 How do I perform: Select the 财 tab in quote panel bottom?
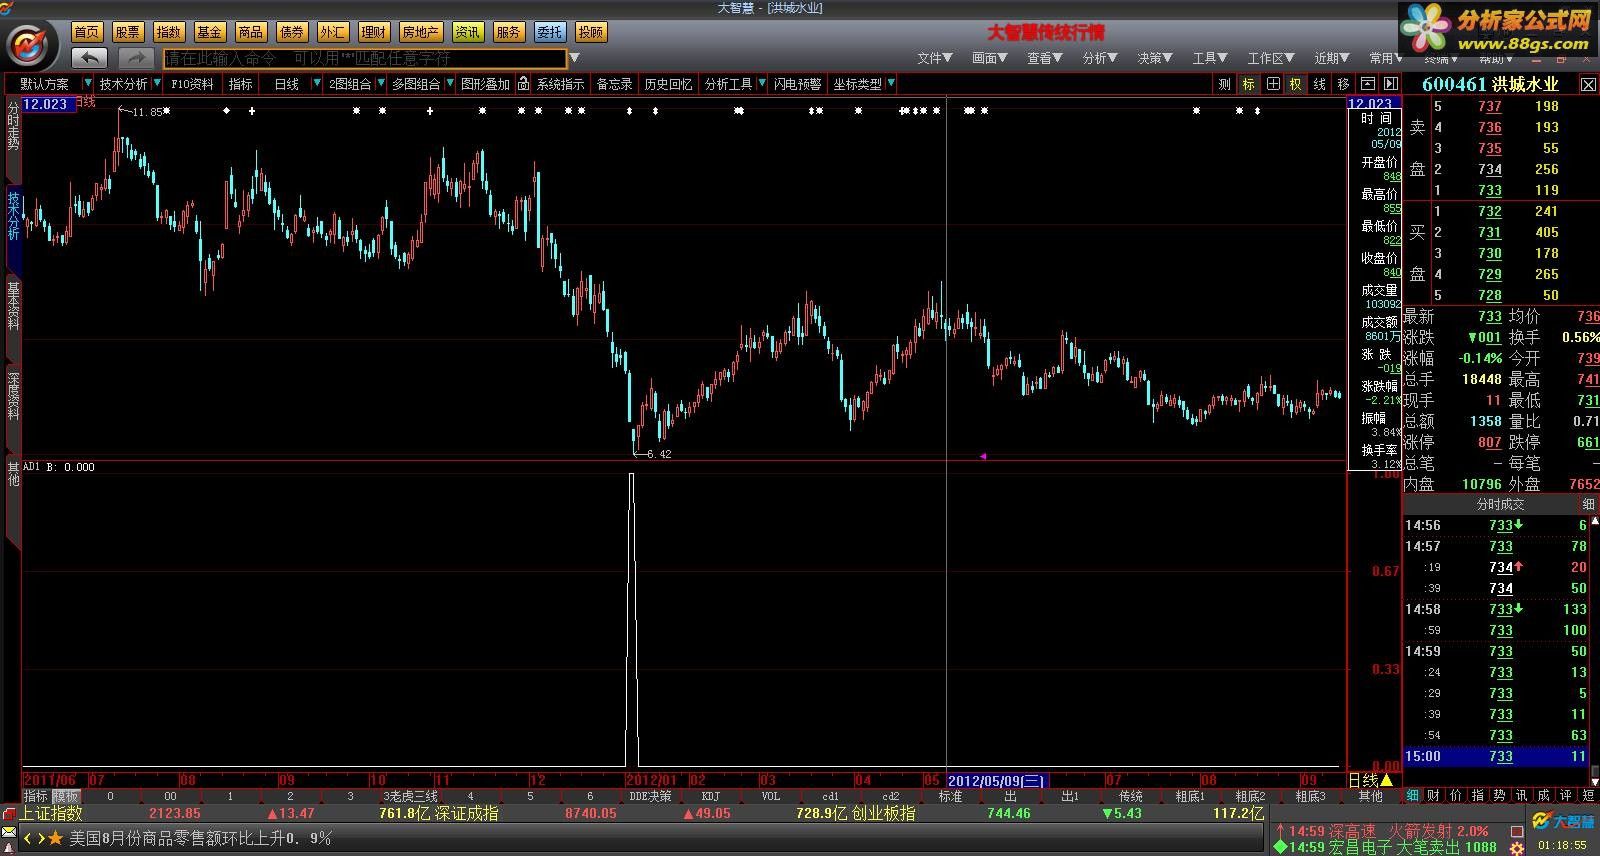1434,795
